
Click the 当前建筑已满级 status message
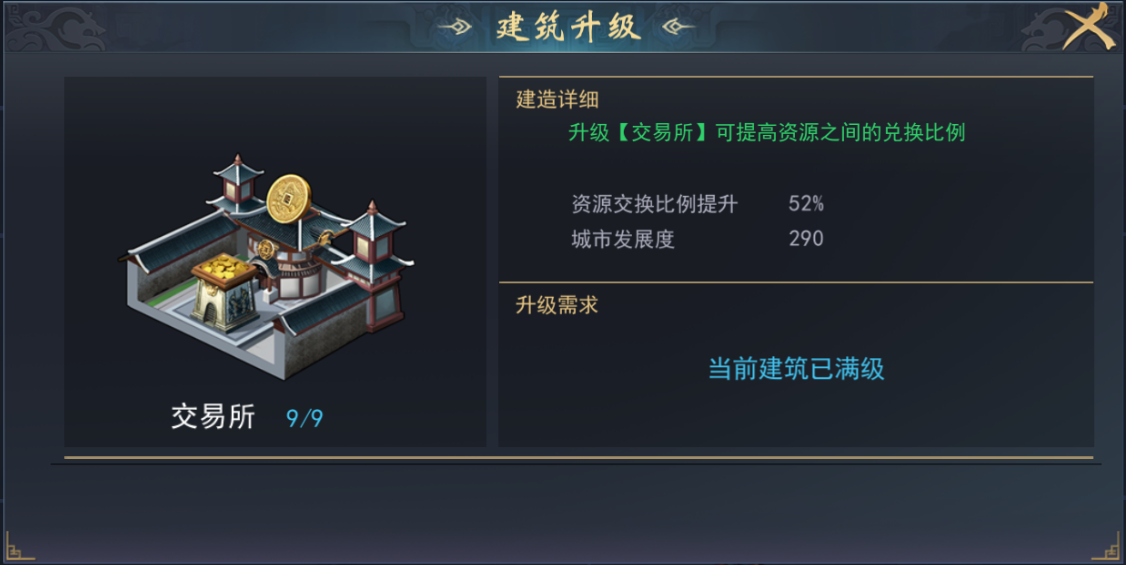tap(796, 369)
